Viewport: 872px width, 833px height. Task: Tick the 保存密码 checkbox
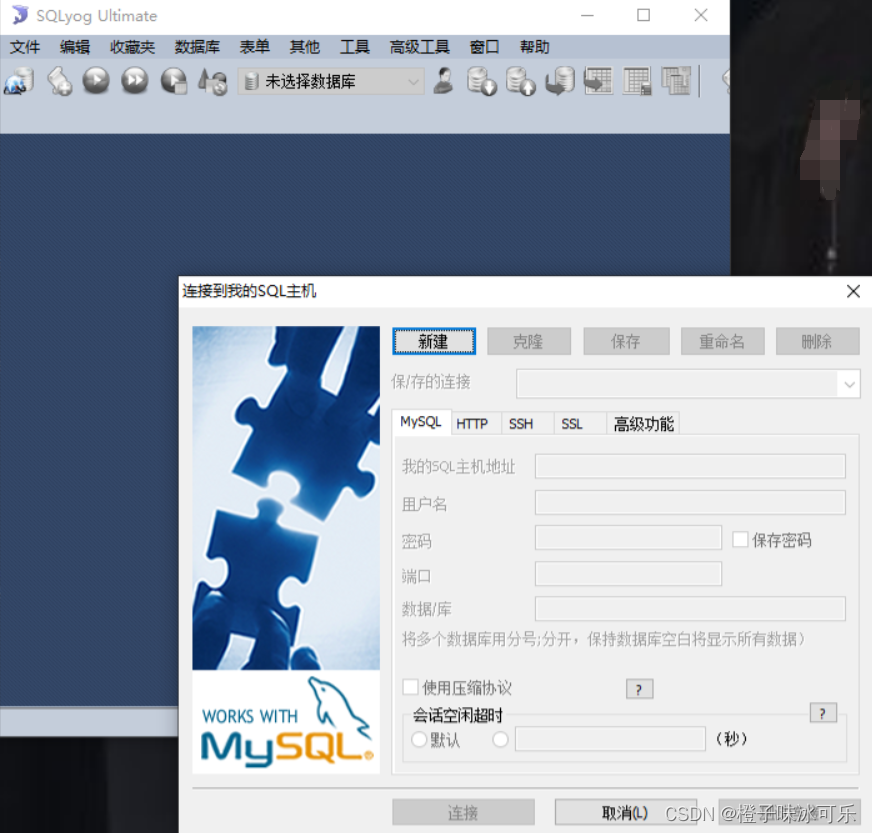pyautogui.click(x=740, y=539)
